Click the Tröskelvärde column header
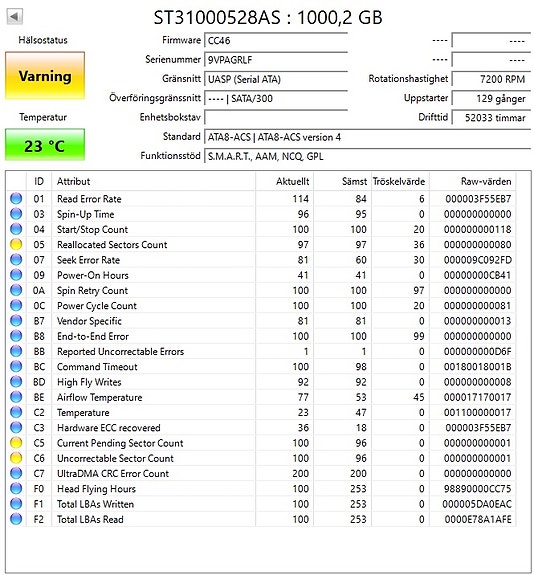534x575 pixels. 400,181
